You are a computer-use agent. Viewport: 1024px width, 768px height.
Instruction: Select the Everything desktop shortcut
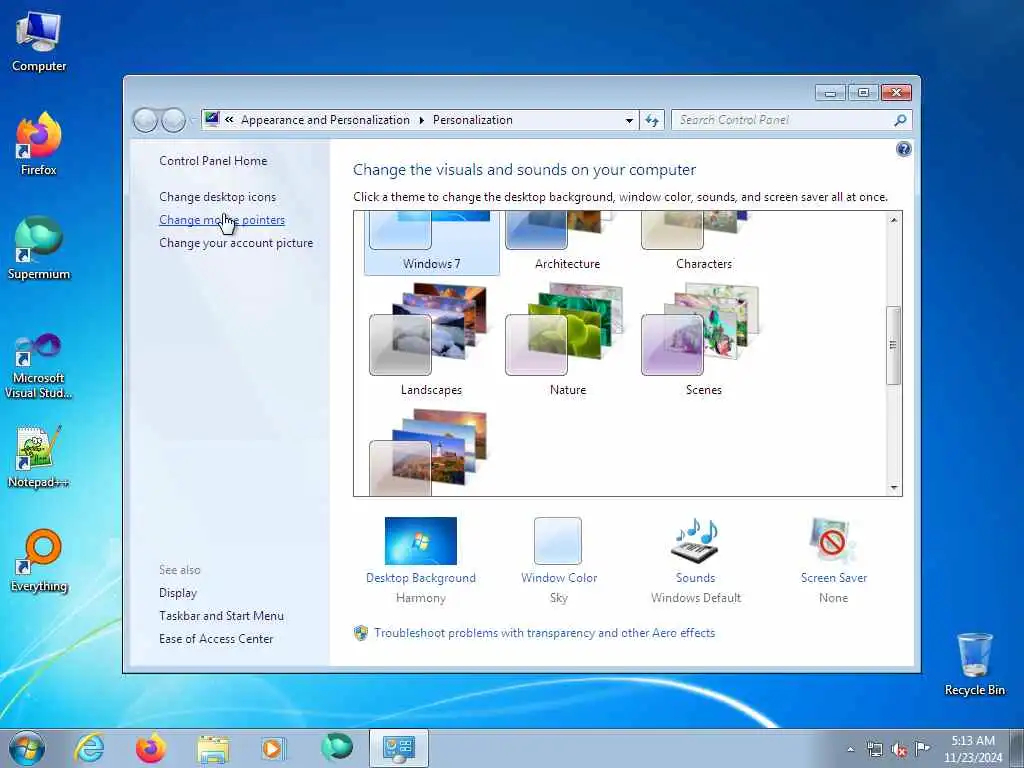[39, 561]
